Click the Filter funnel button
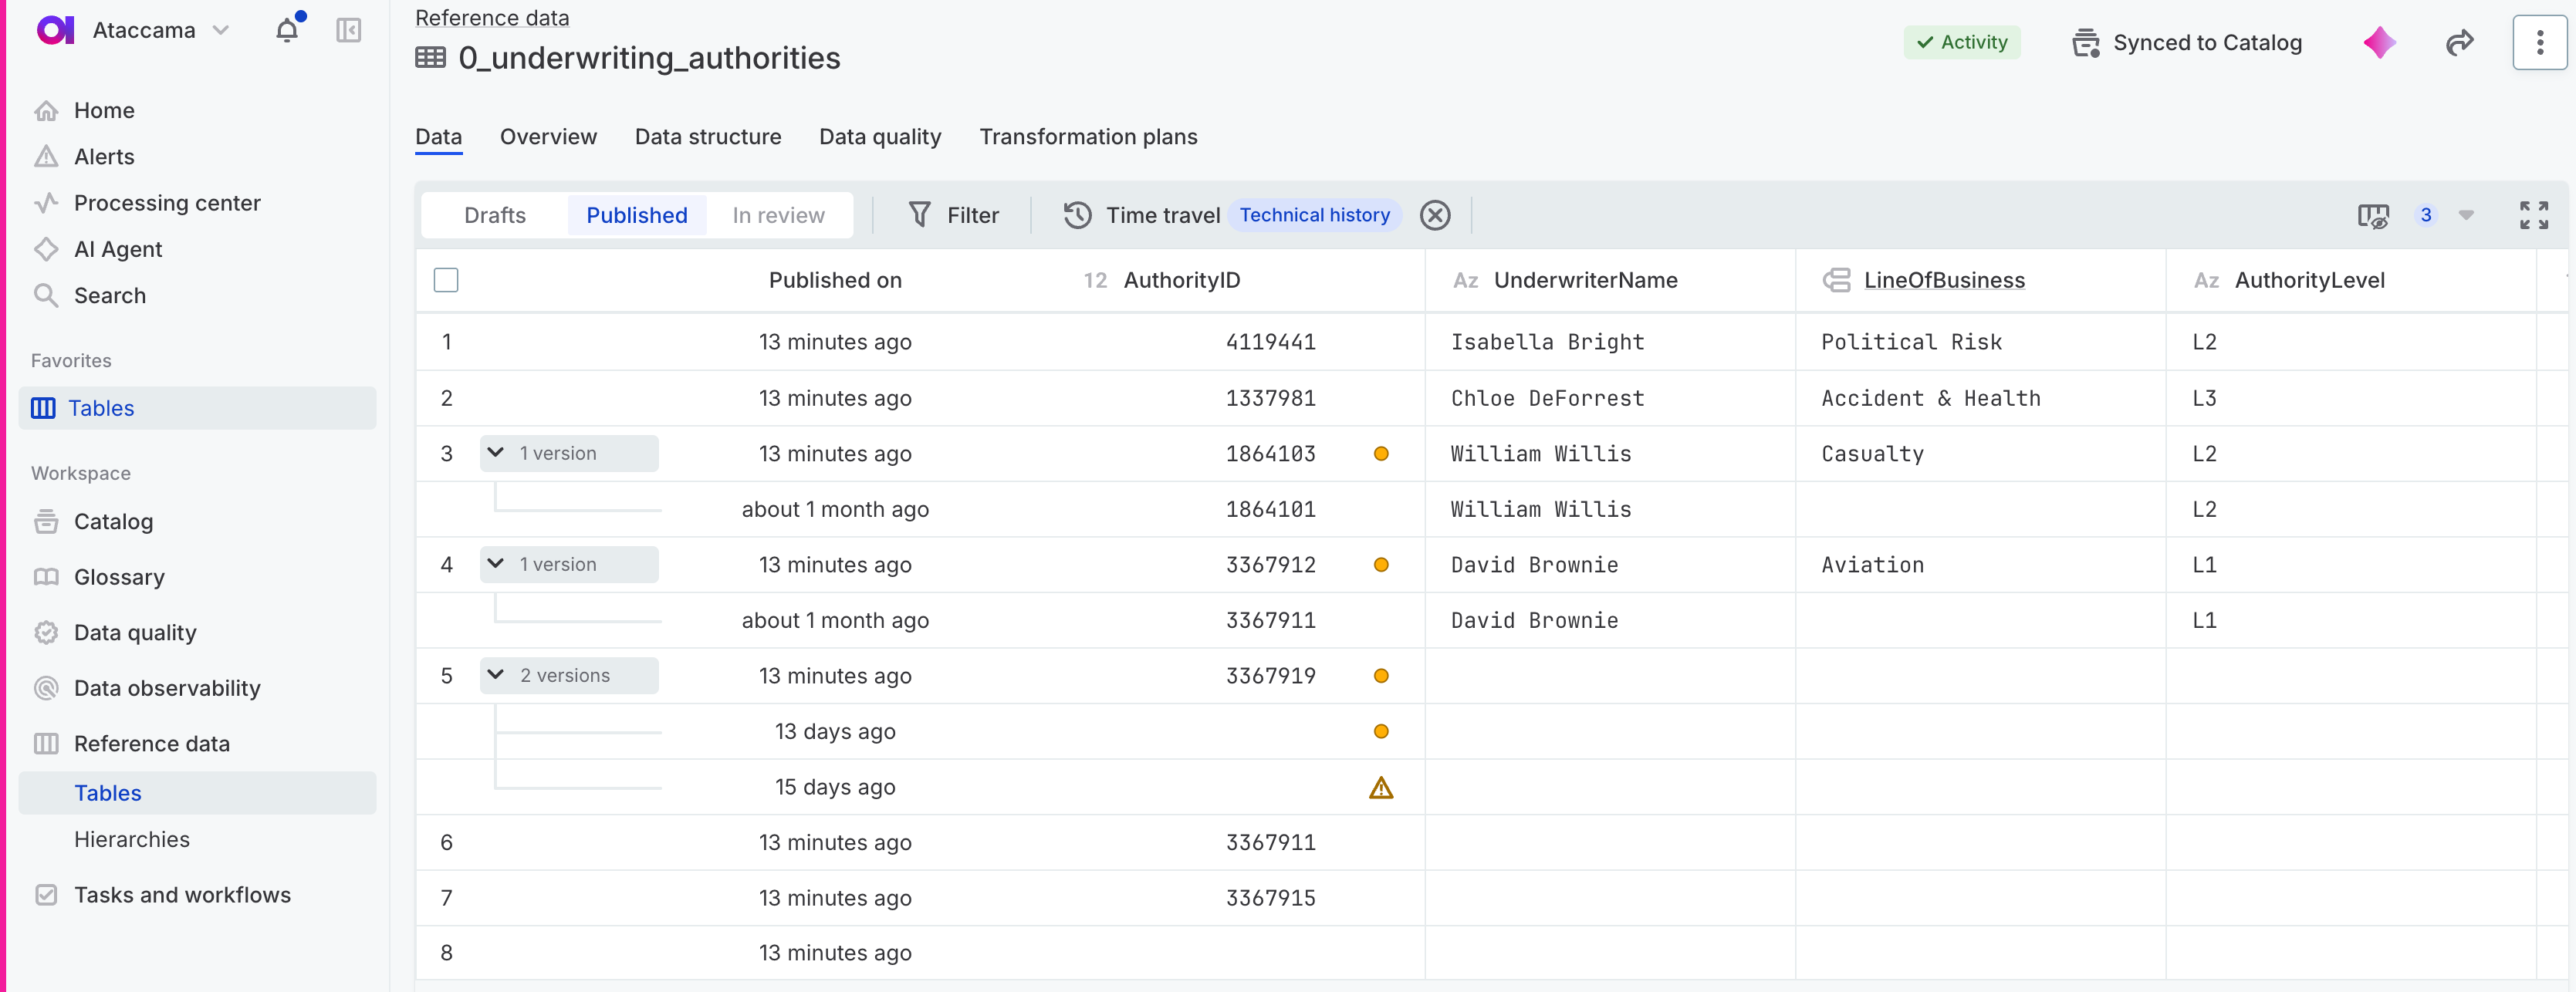 point(953,215)
